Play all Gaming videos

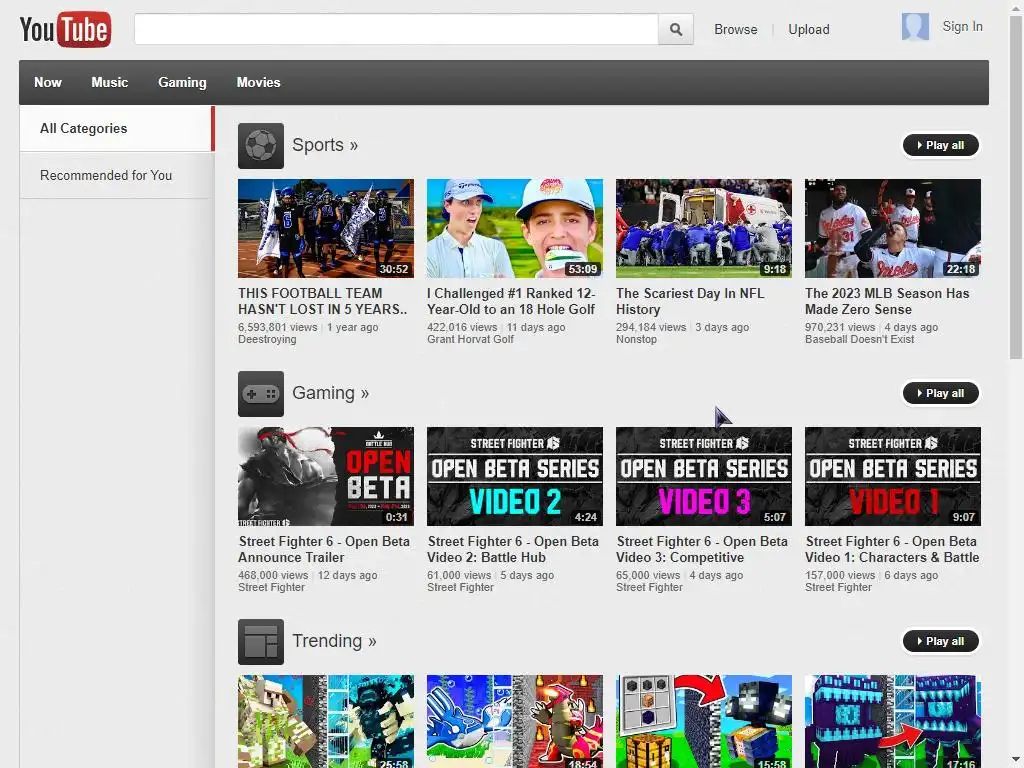(940, 393)
